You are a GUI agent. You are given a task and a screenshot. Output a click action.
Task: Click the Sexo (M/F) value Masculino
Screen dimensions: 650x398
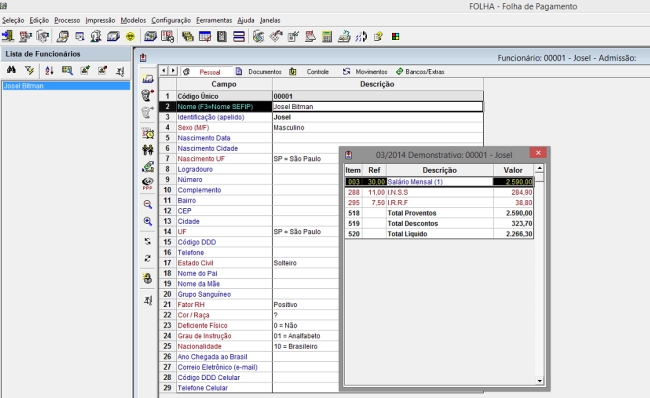click(x=289, y=128)
